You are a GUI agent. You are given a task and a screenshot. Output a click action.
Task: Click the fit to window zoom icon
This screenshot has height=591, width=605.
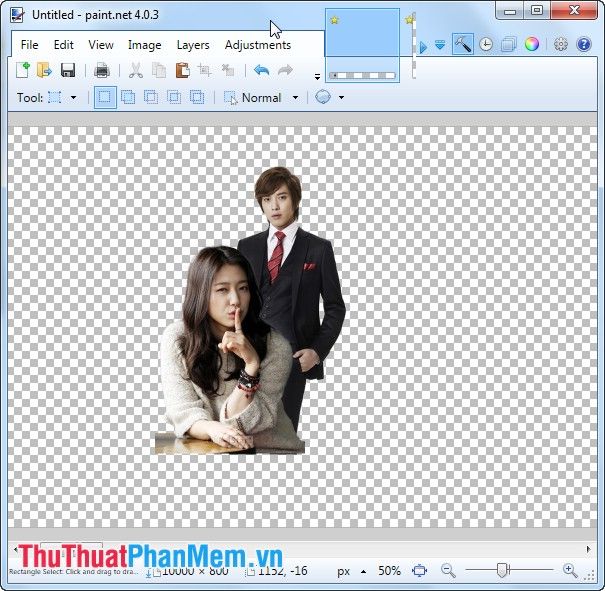tap(419, 570)
